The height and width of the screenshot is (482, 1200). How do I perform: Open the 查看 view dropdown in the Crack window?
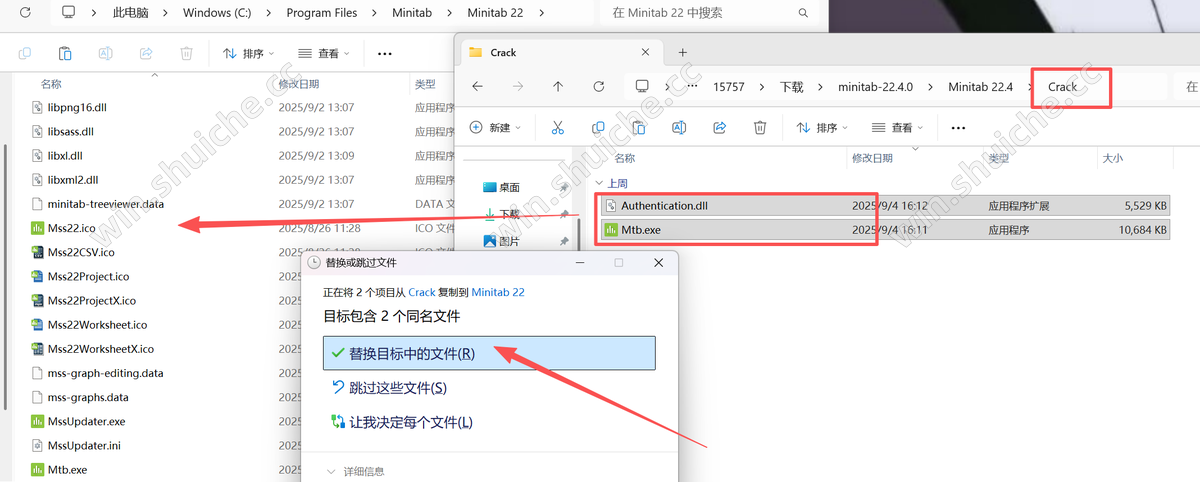click(898, 128)
